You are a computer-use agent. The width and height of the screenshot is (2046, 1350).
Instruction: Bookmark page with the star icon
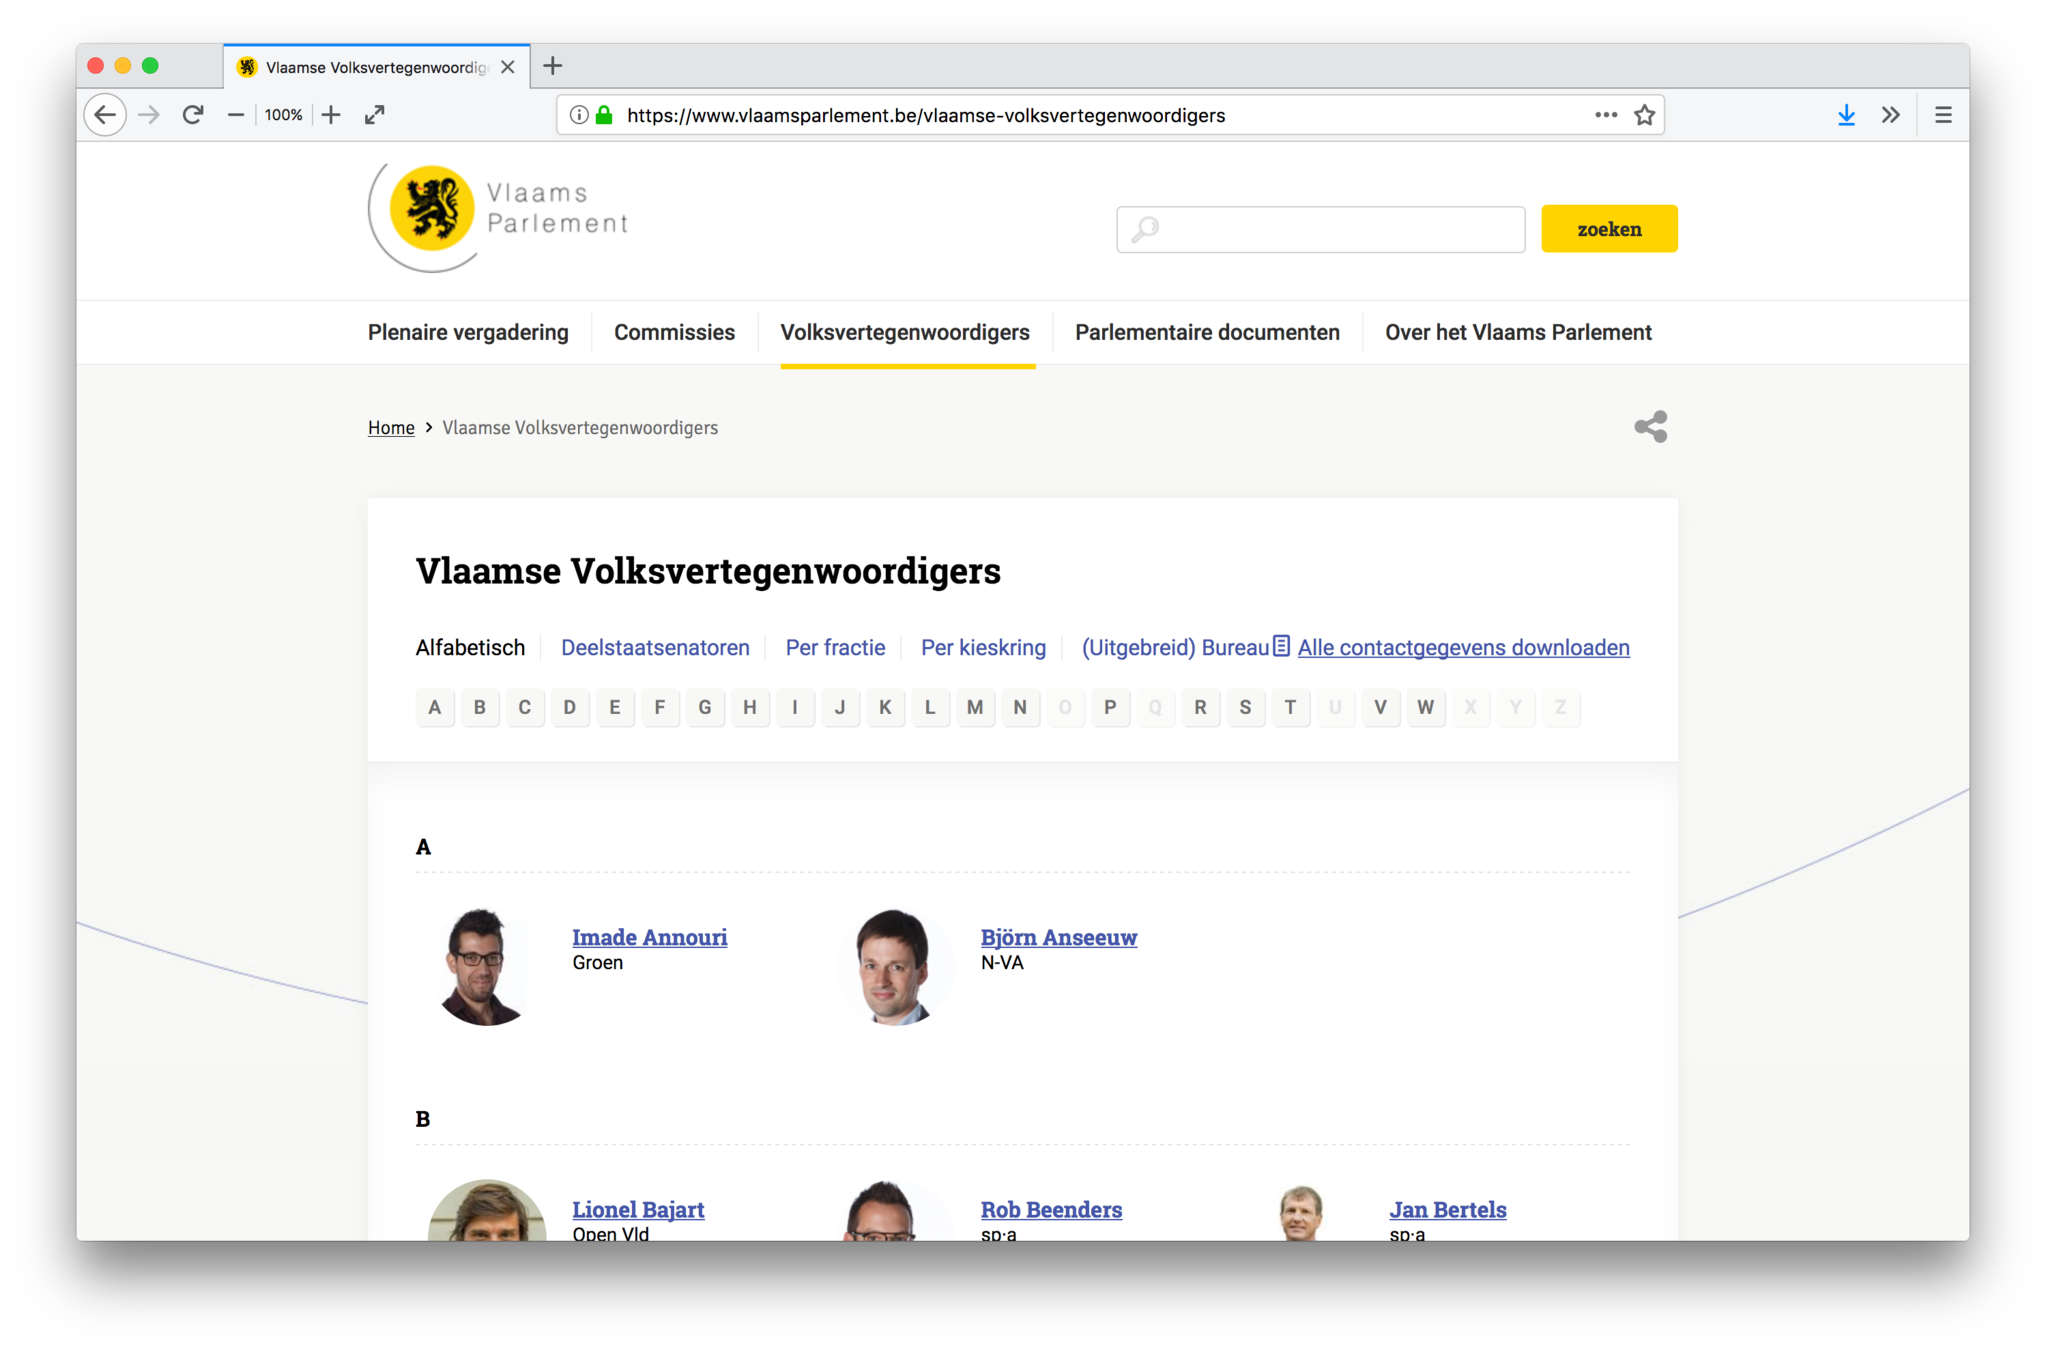click(x=1644, y=115)
